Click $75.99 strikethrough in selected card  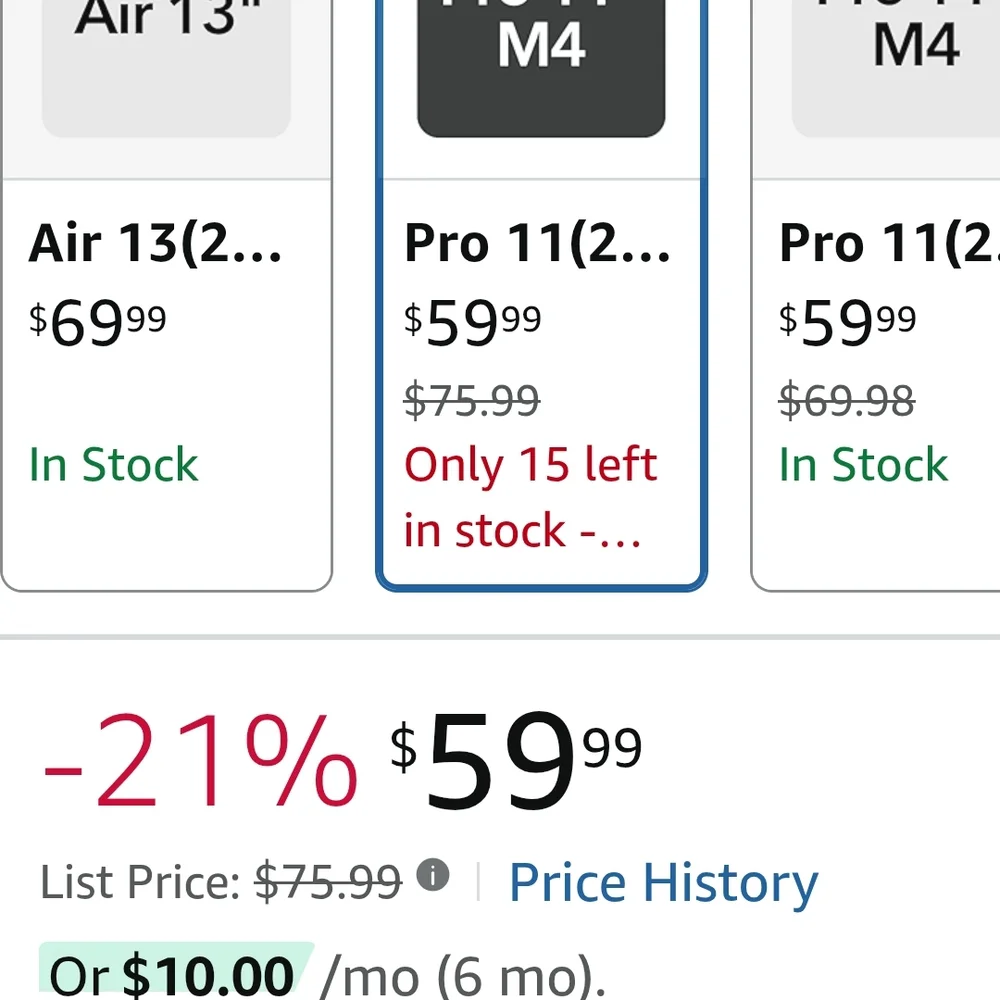pyautogui.click(x=472, y=401)
